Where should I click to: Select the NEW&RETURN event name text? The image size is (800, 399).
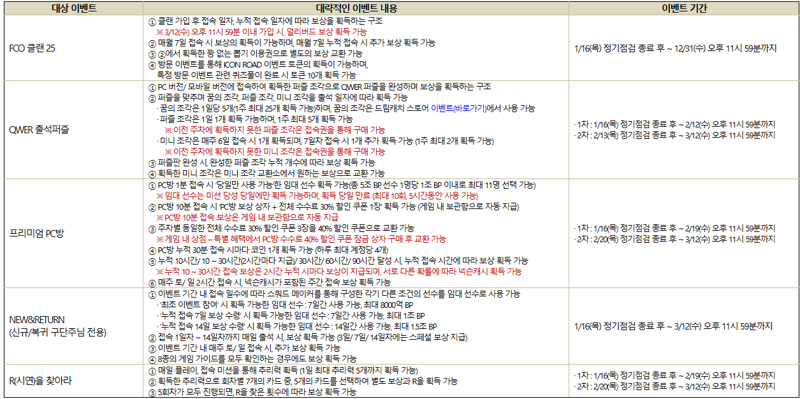[37, 320]
